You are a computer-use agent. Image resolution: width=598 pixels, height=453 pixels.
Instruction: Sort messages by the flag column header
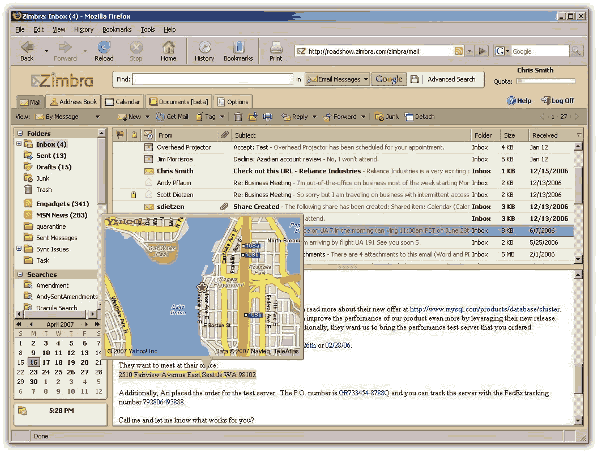pyautogui.click(x=120, y=135)
